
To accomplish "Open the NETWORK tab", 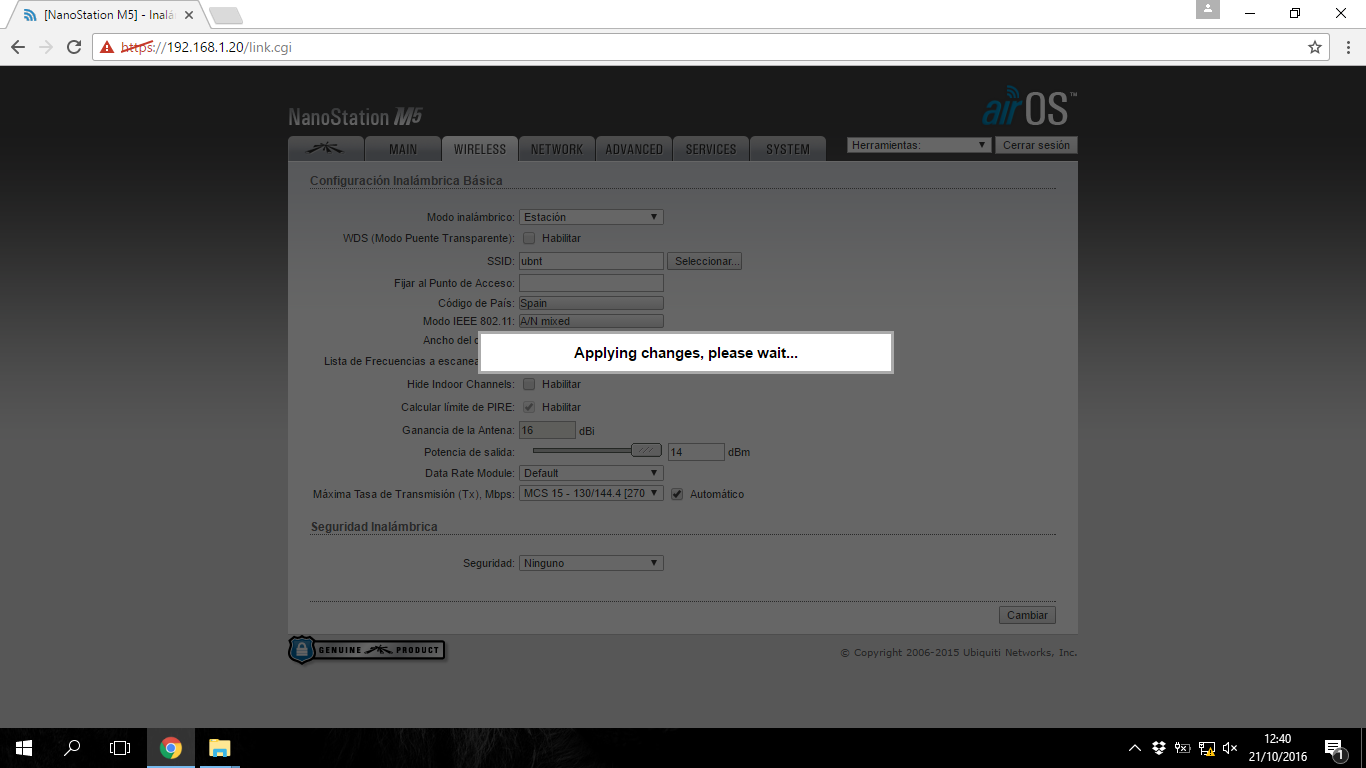I will (557, 149).
